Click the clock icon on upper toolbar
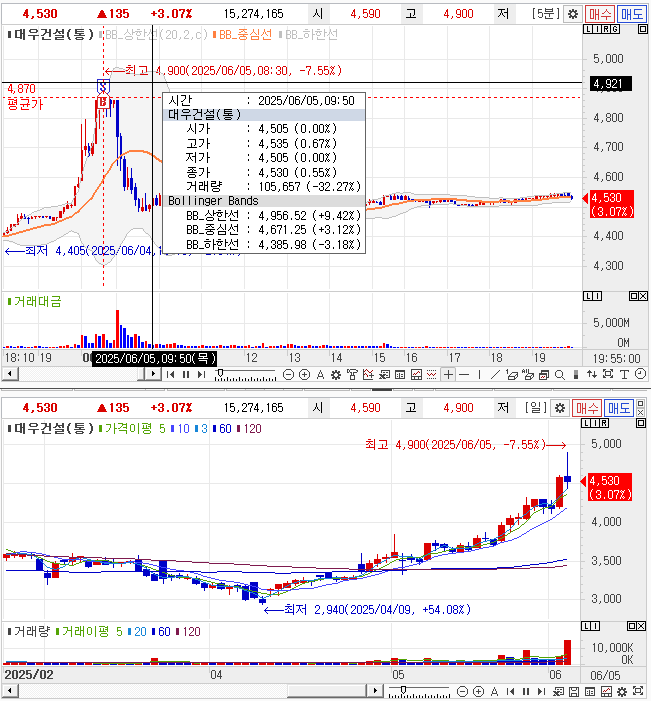651x701 pixels. pos(640,374)
